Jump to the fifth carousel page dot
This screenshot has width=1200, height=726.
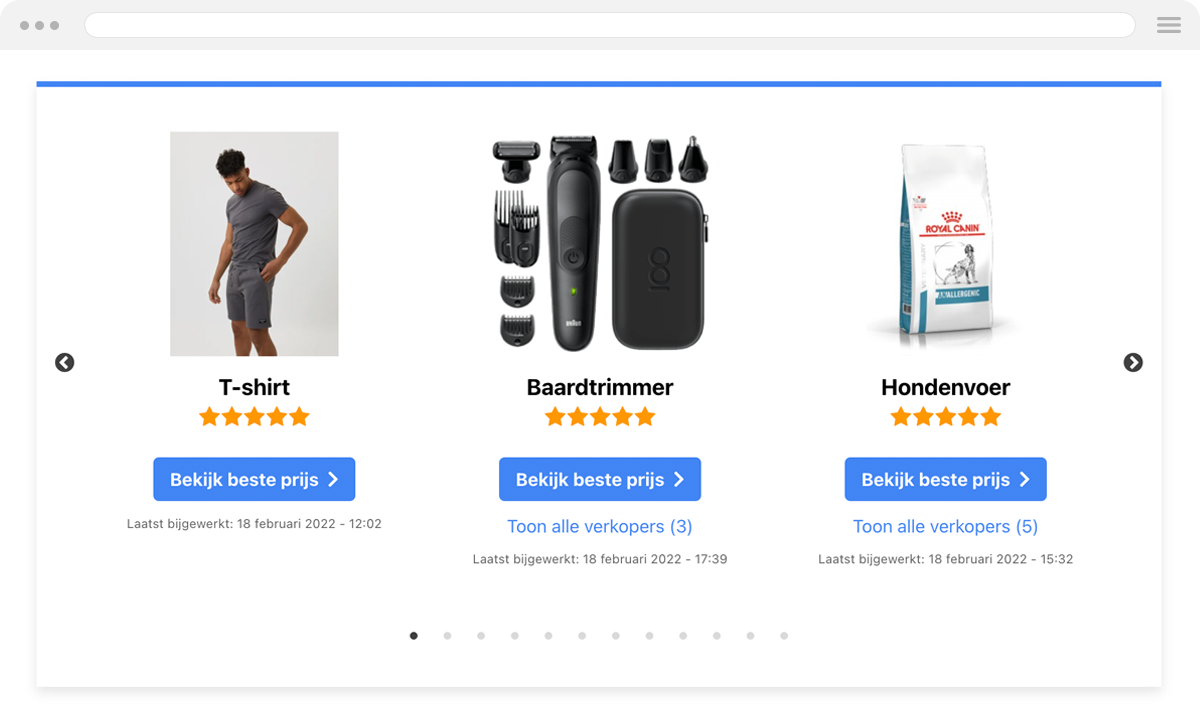click(x=549, y=635)
